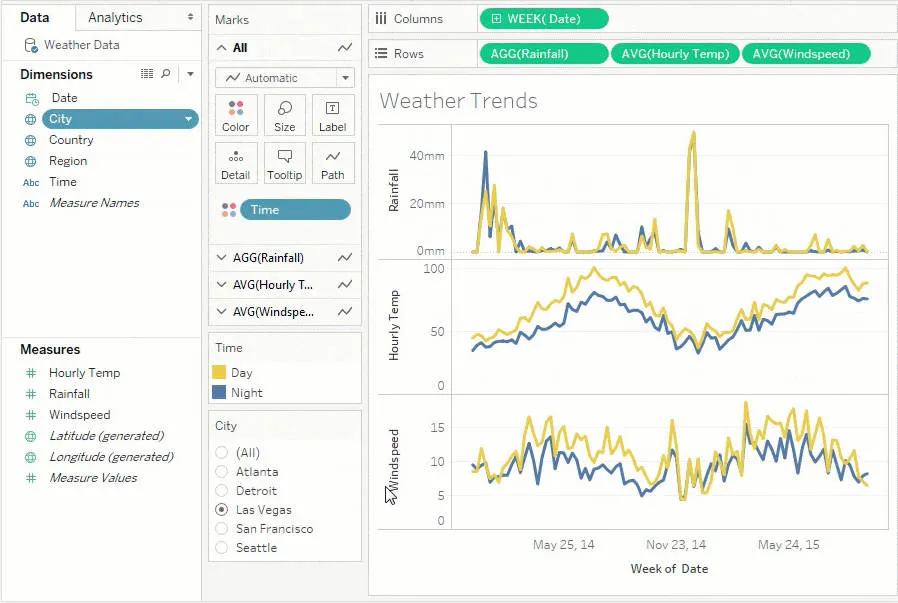Open the Detail mark card
898x603 pixels.
(x=236, y=164)
